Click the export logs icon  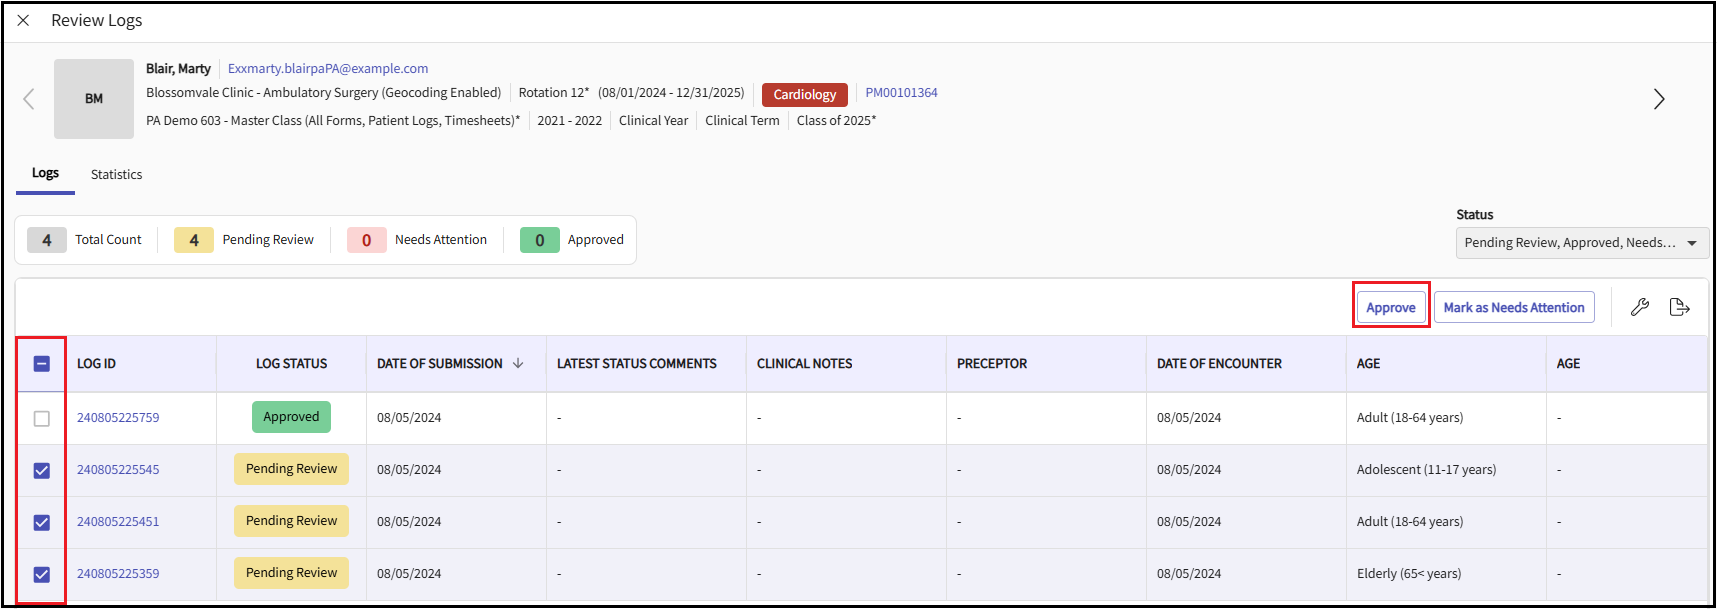tap(1679, 307)
